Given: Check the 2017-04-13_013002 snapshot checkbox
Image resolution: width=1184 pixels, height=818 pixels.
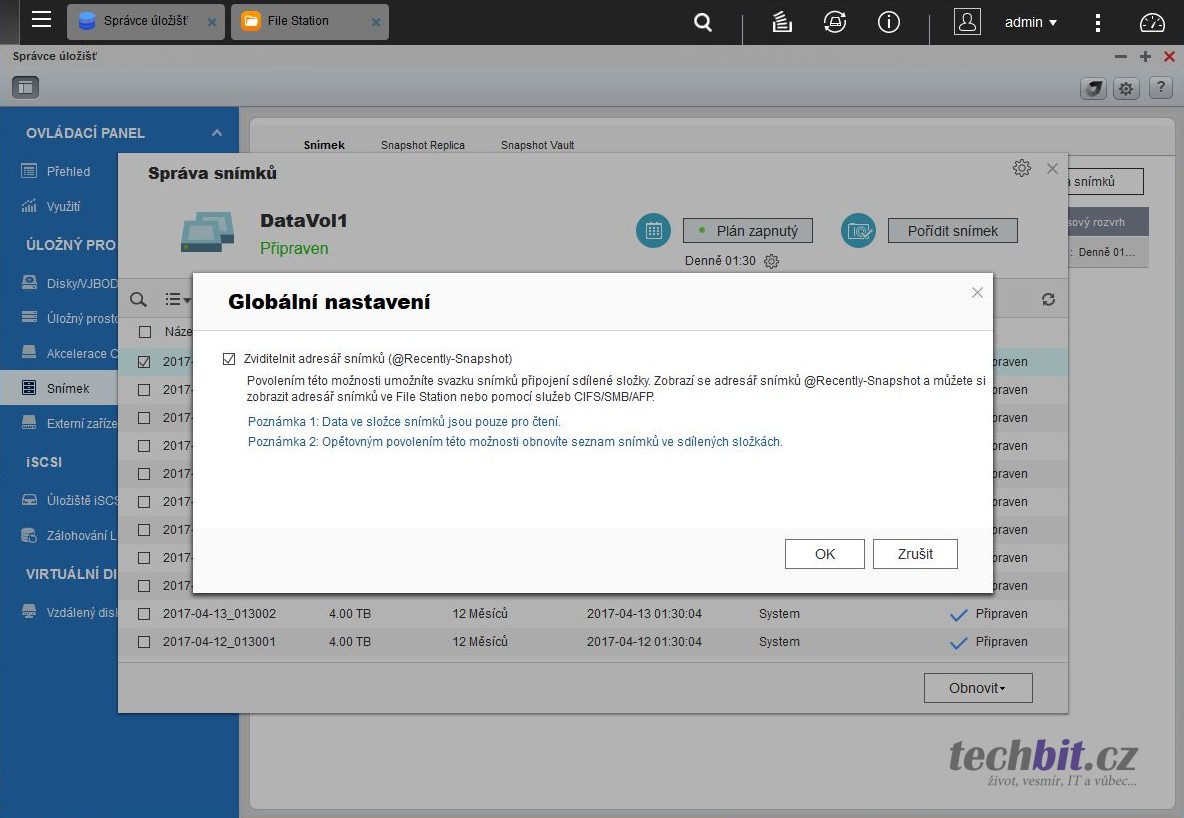Looking at the screenshot, I should 145,614.
